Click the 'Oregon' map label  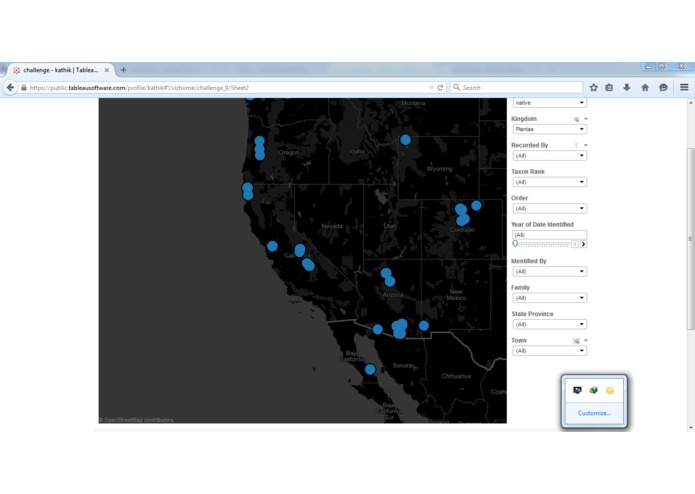coord(289,152)
